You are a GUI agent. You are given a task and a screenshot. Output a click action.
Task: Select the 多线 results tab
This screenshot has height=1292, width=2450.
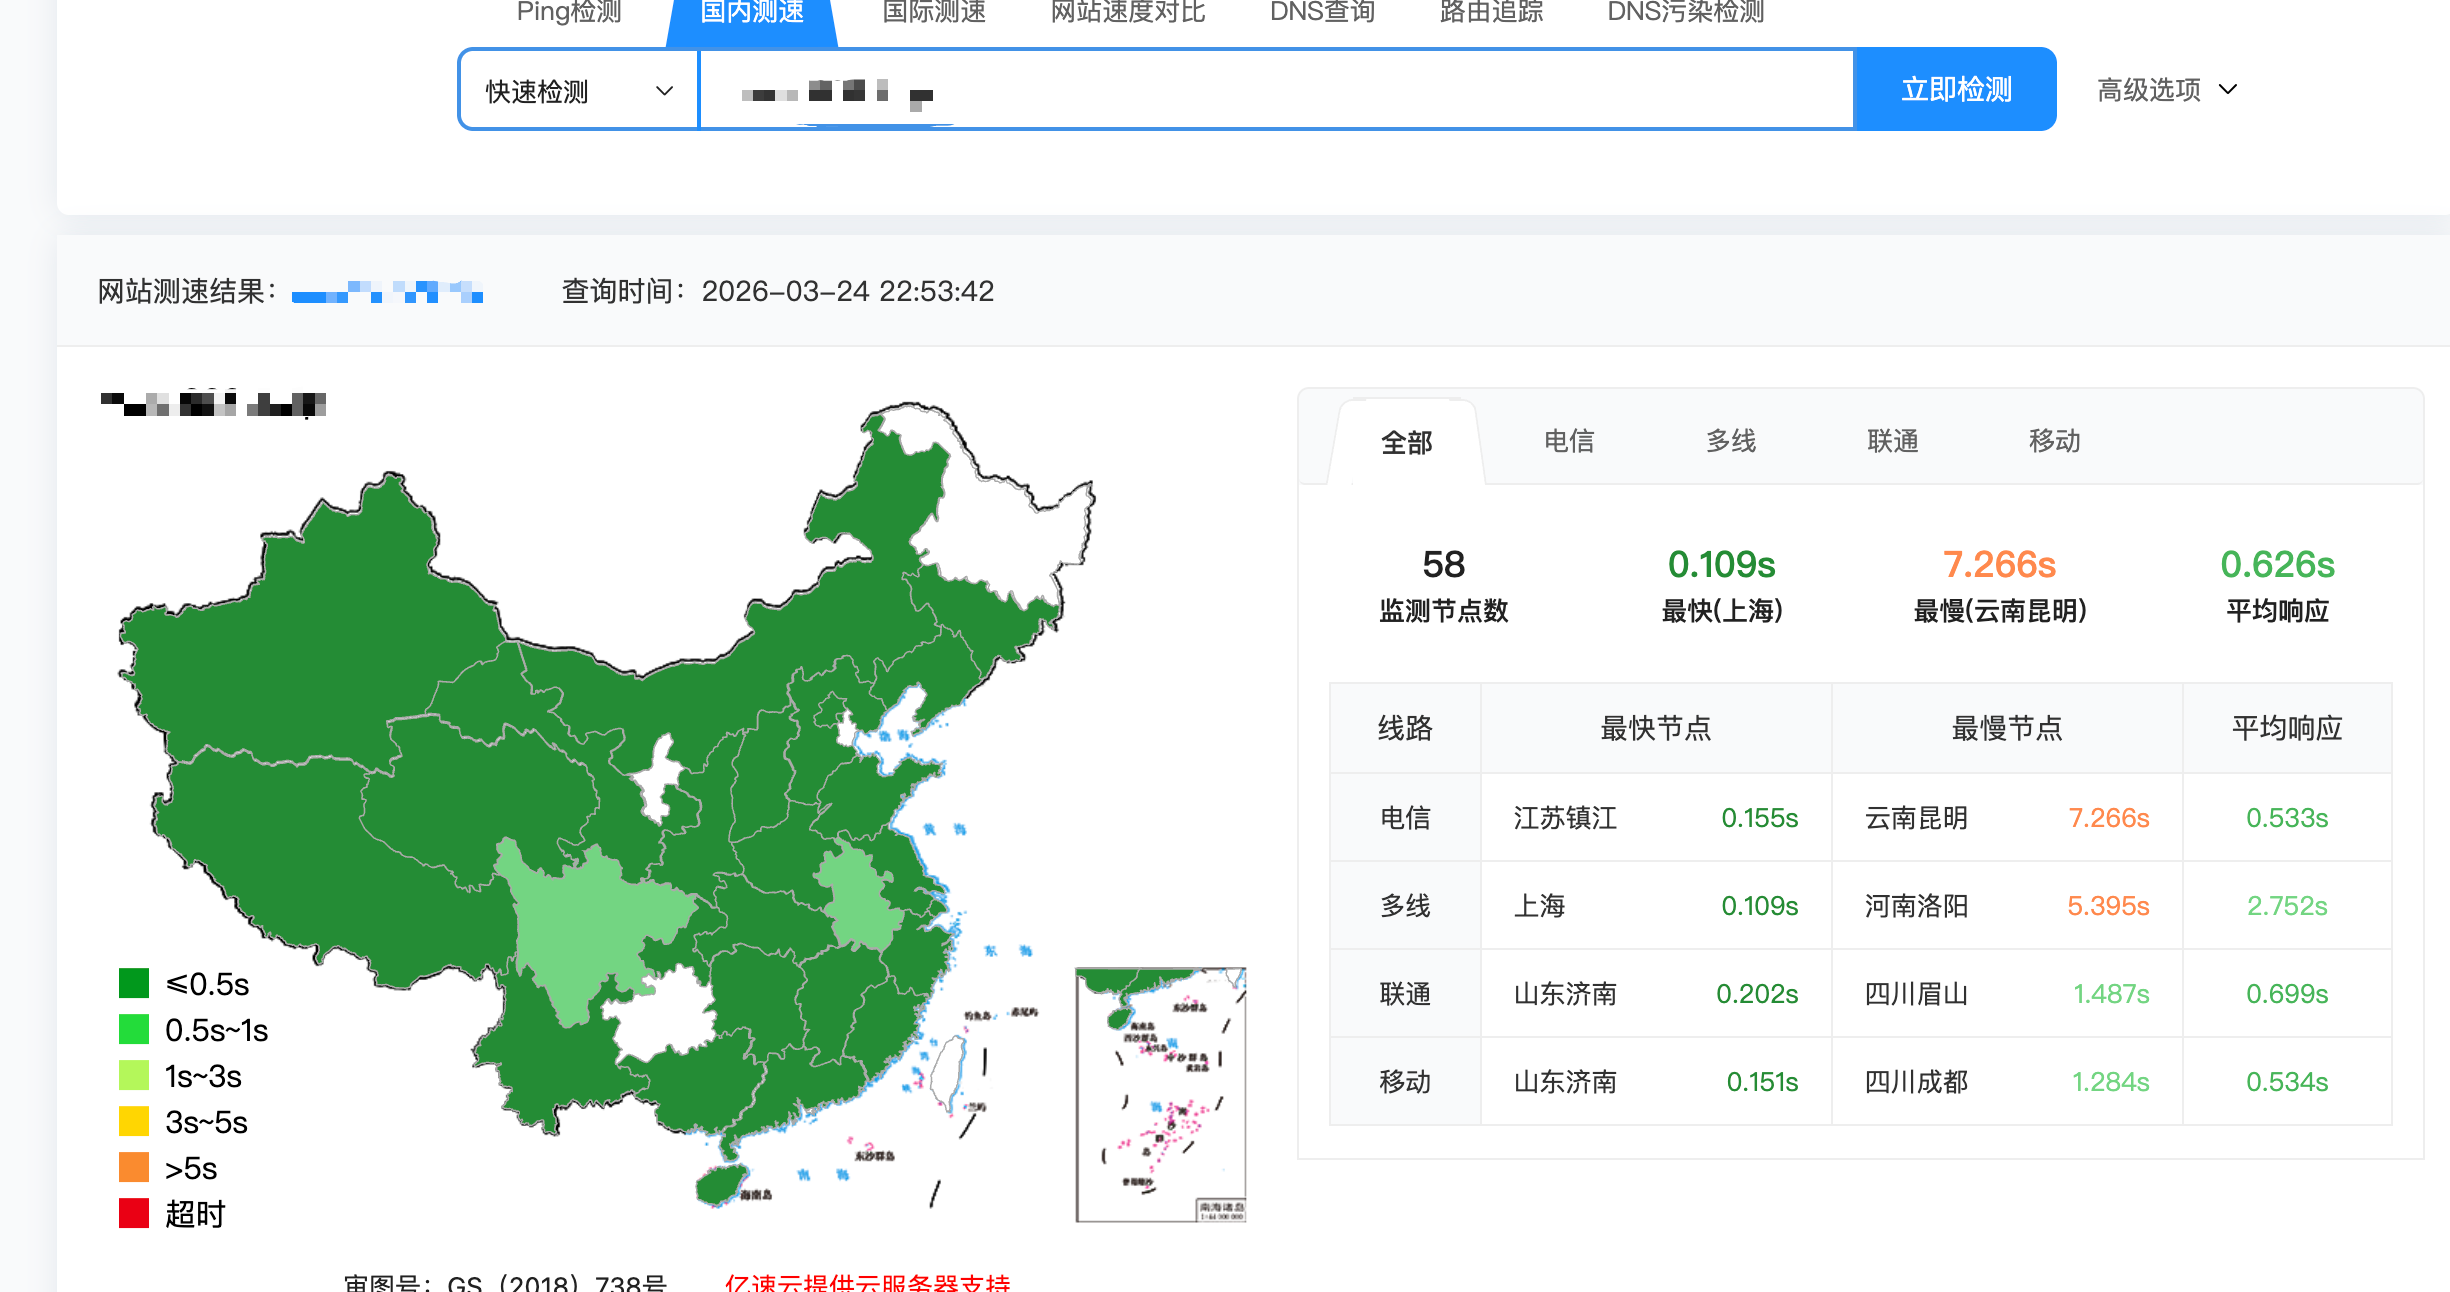pyautogui.click(x=1731, y=441)
